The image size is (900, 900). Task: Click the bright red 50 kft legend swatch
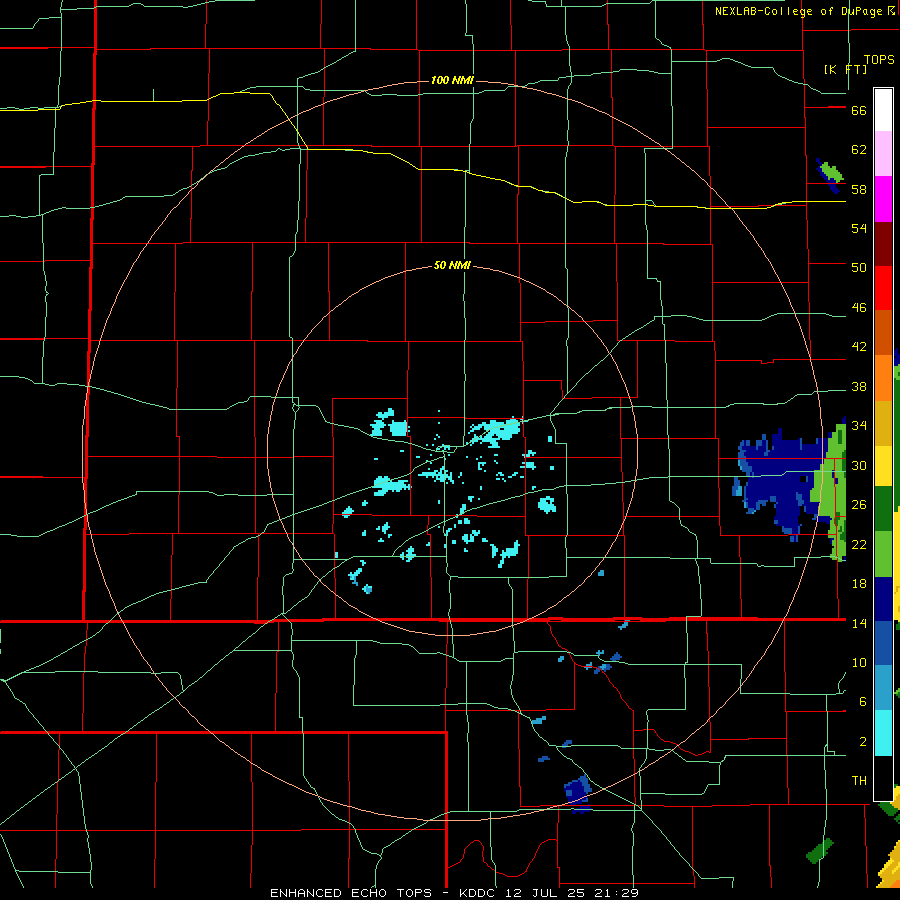(x=883, y=288)
